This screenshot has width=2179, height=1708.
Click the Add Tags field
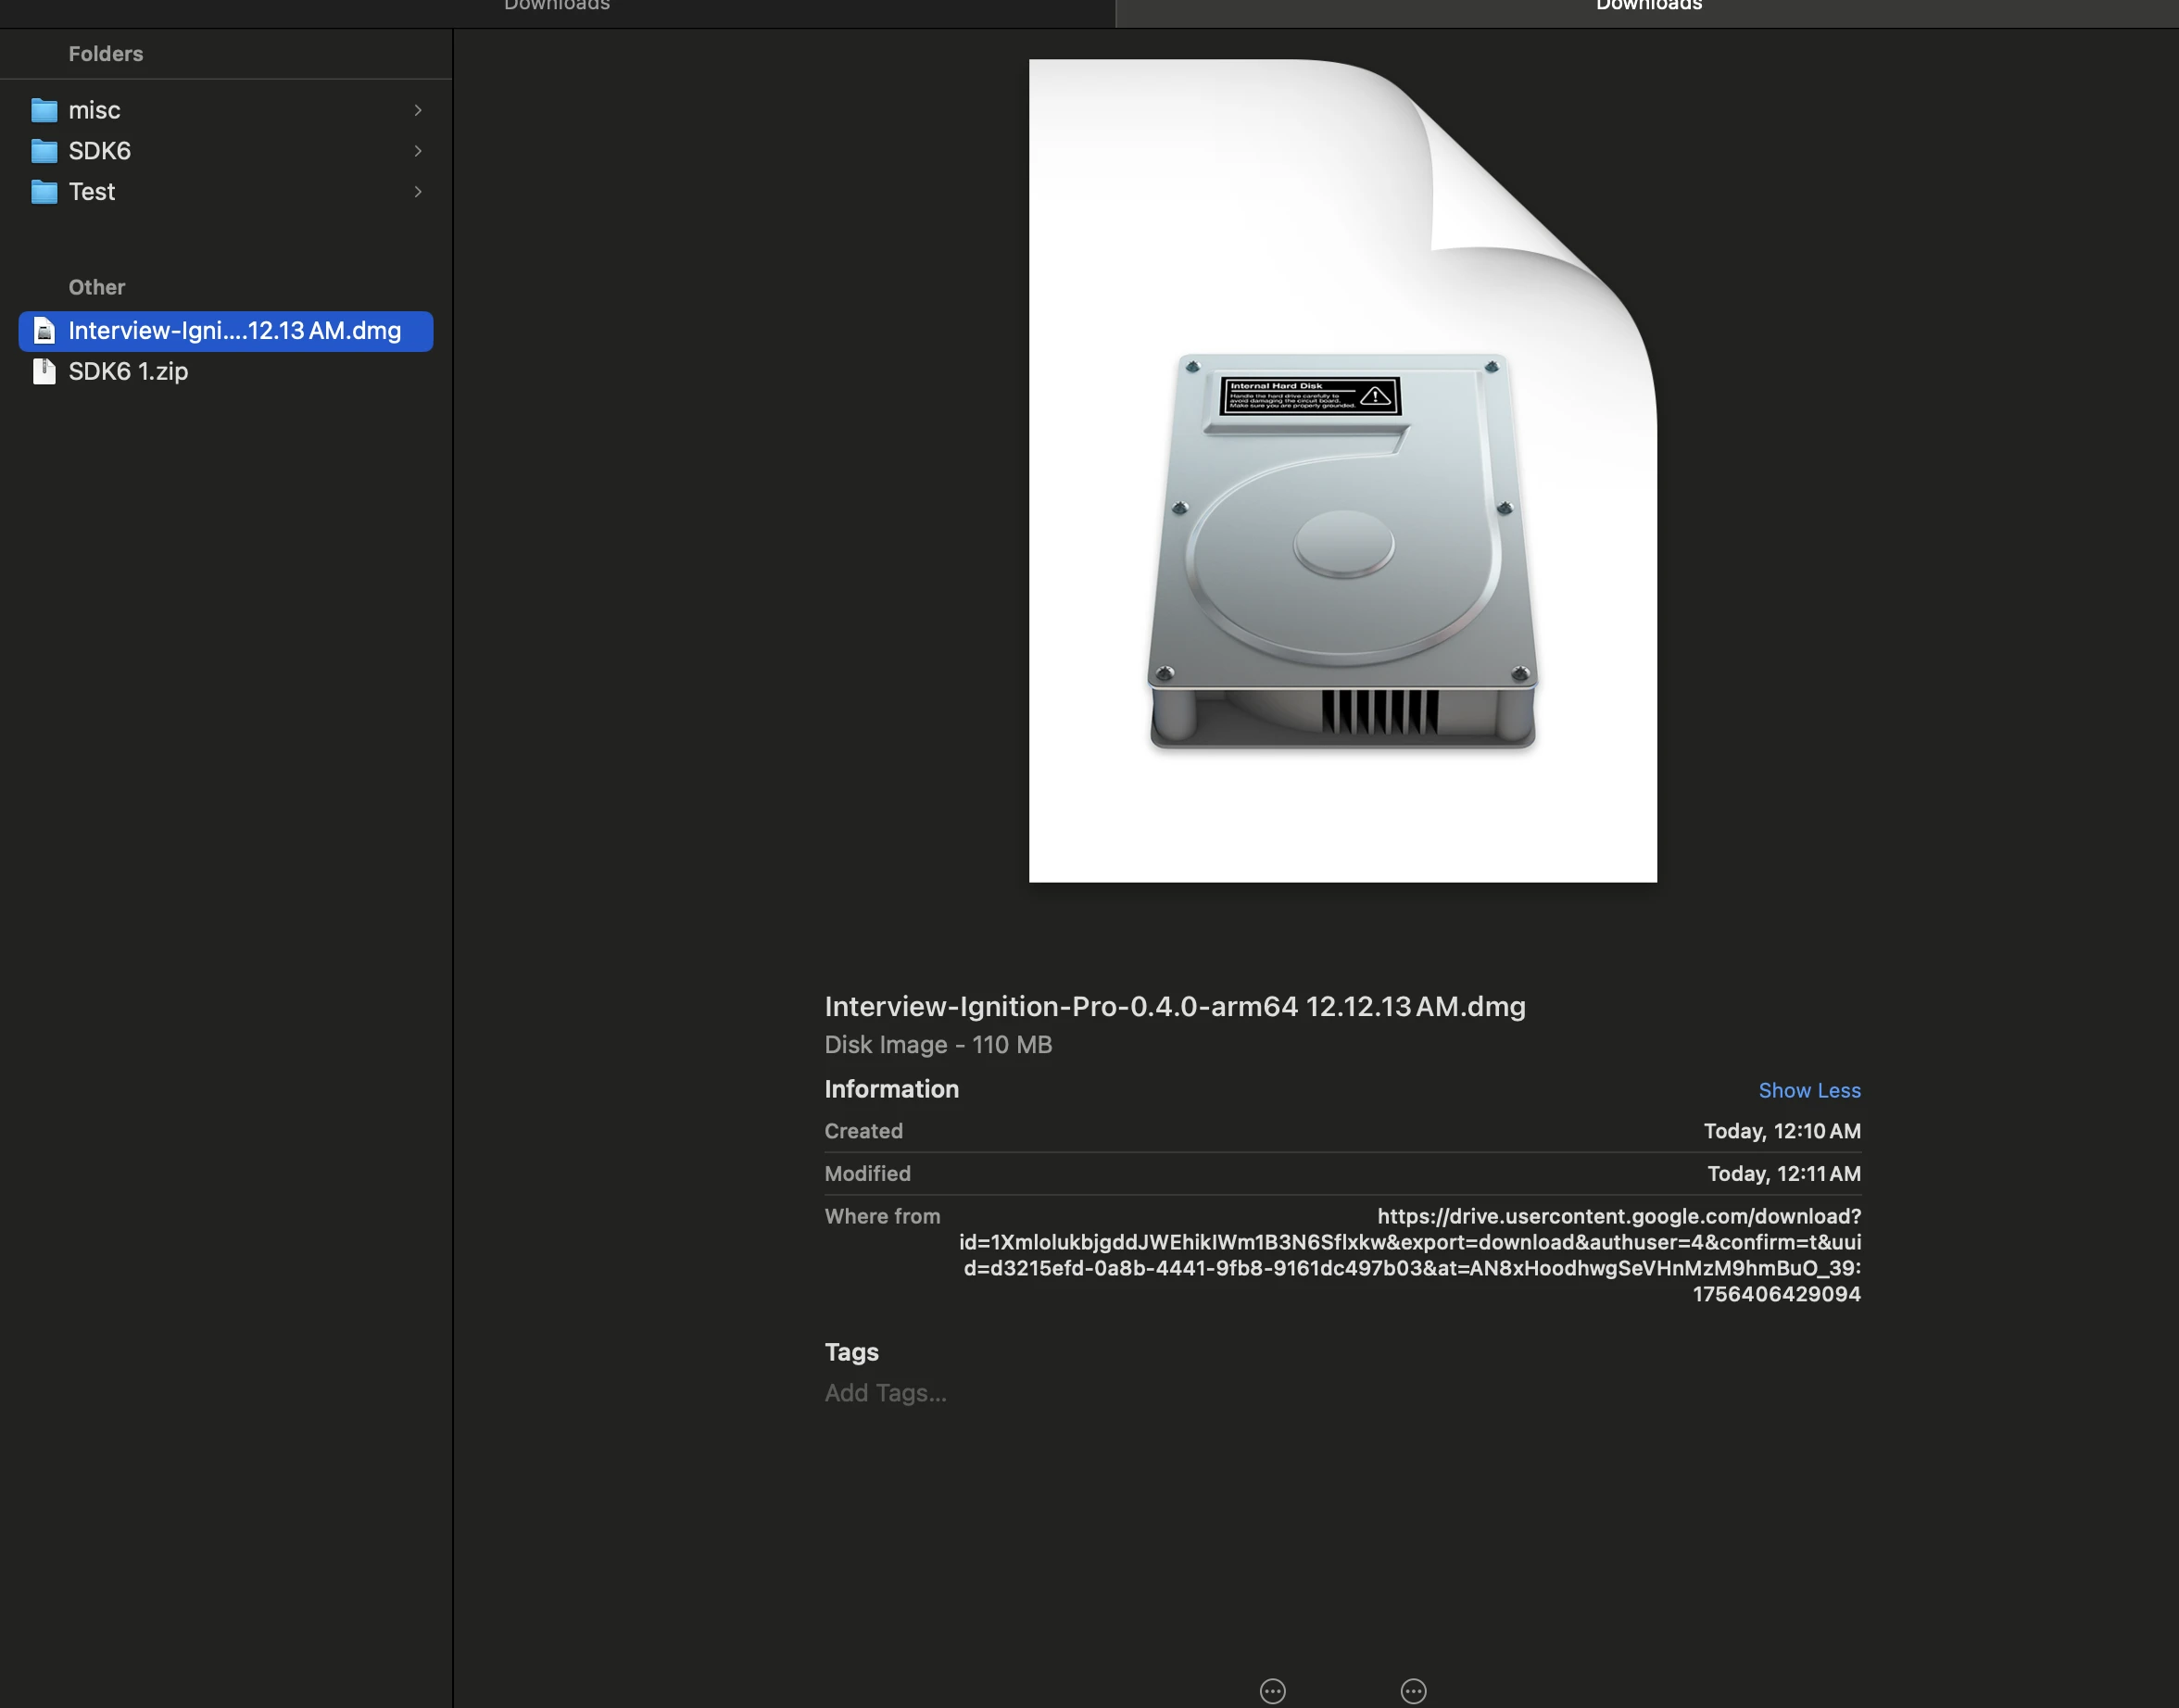point(885,1392)
